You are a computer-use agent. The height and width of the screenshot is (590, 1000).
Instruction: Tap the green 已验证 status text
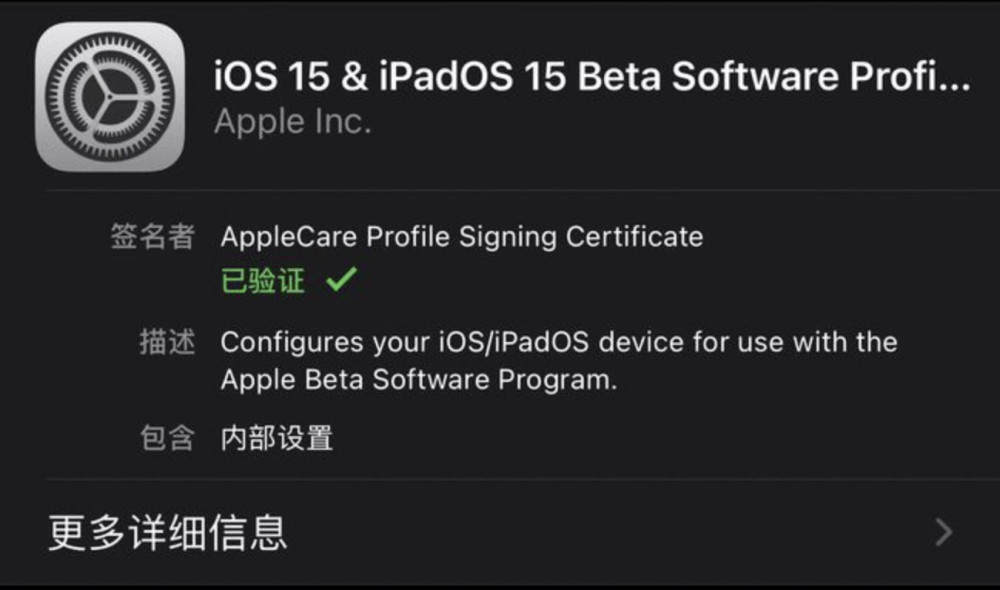click(x=262, y=281)
